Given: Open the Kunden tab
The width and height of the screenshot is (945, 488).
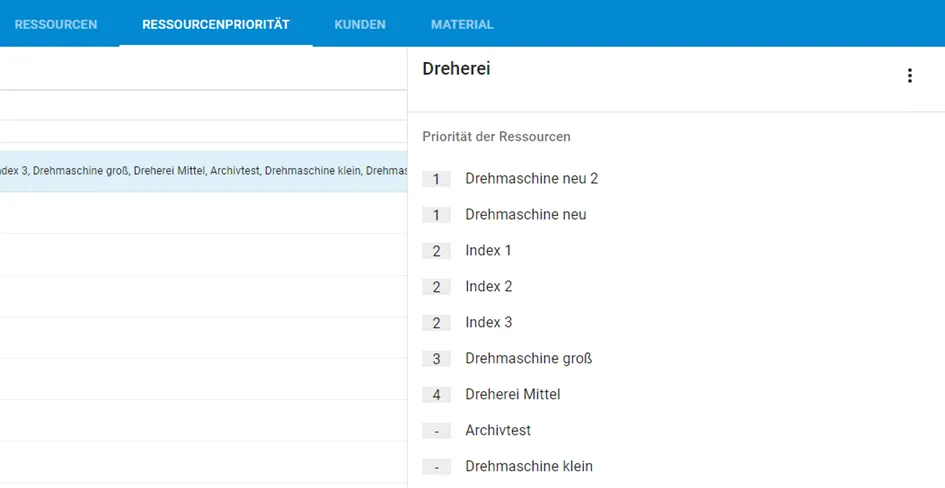Looking at the screenshot, I should (360, 25).
